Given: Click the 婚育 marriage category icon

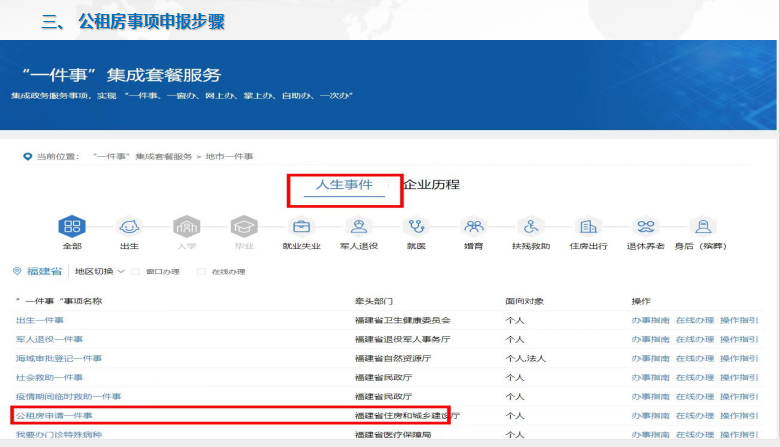Looking at the screenshot, I should [474, 228].
